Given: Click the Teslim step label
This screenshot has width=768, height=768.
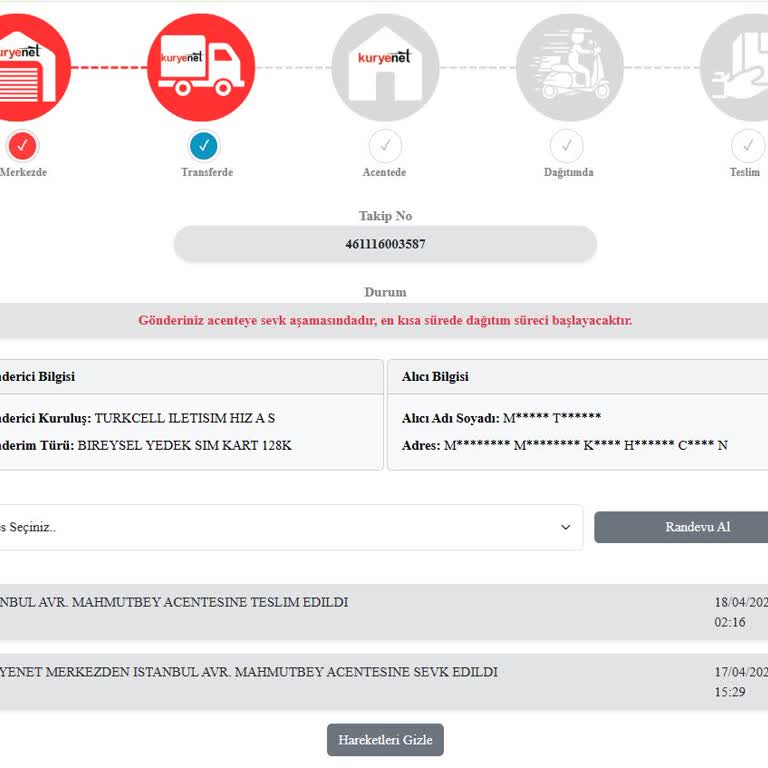Looking at the screenshot, I should click(744, 172).
